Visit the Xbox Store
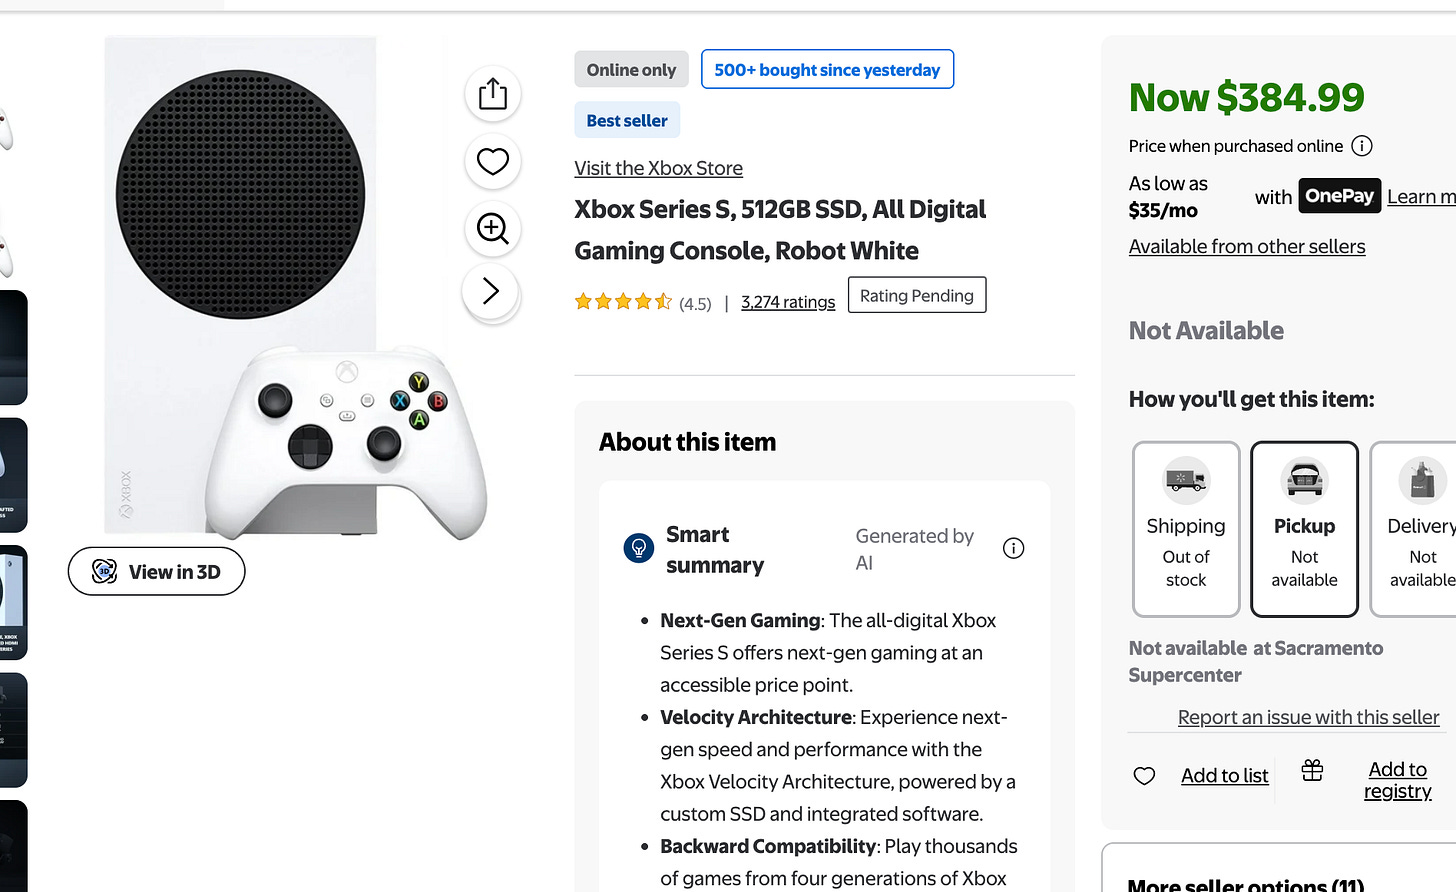This screenshot has width=1456, height=892. click(658, 167)
